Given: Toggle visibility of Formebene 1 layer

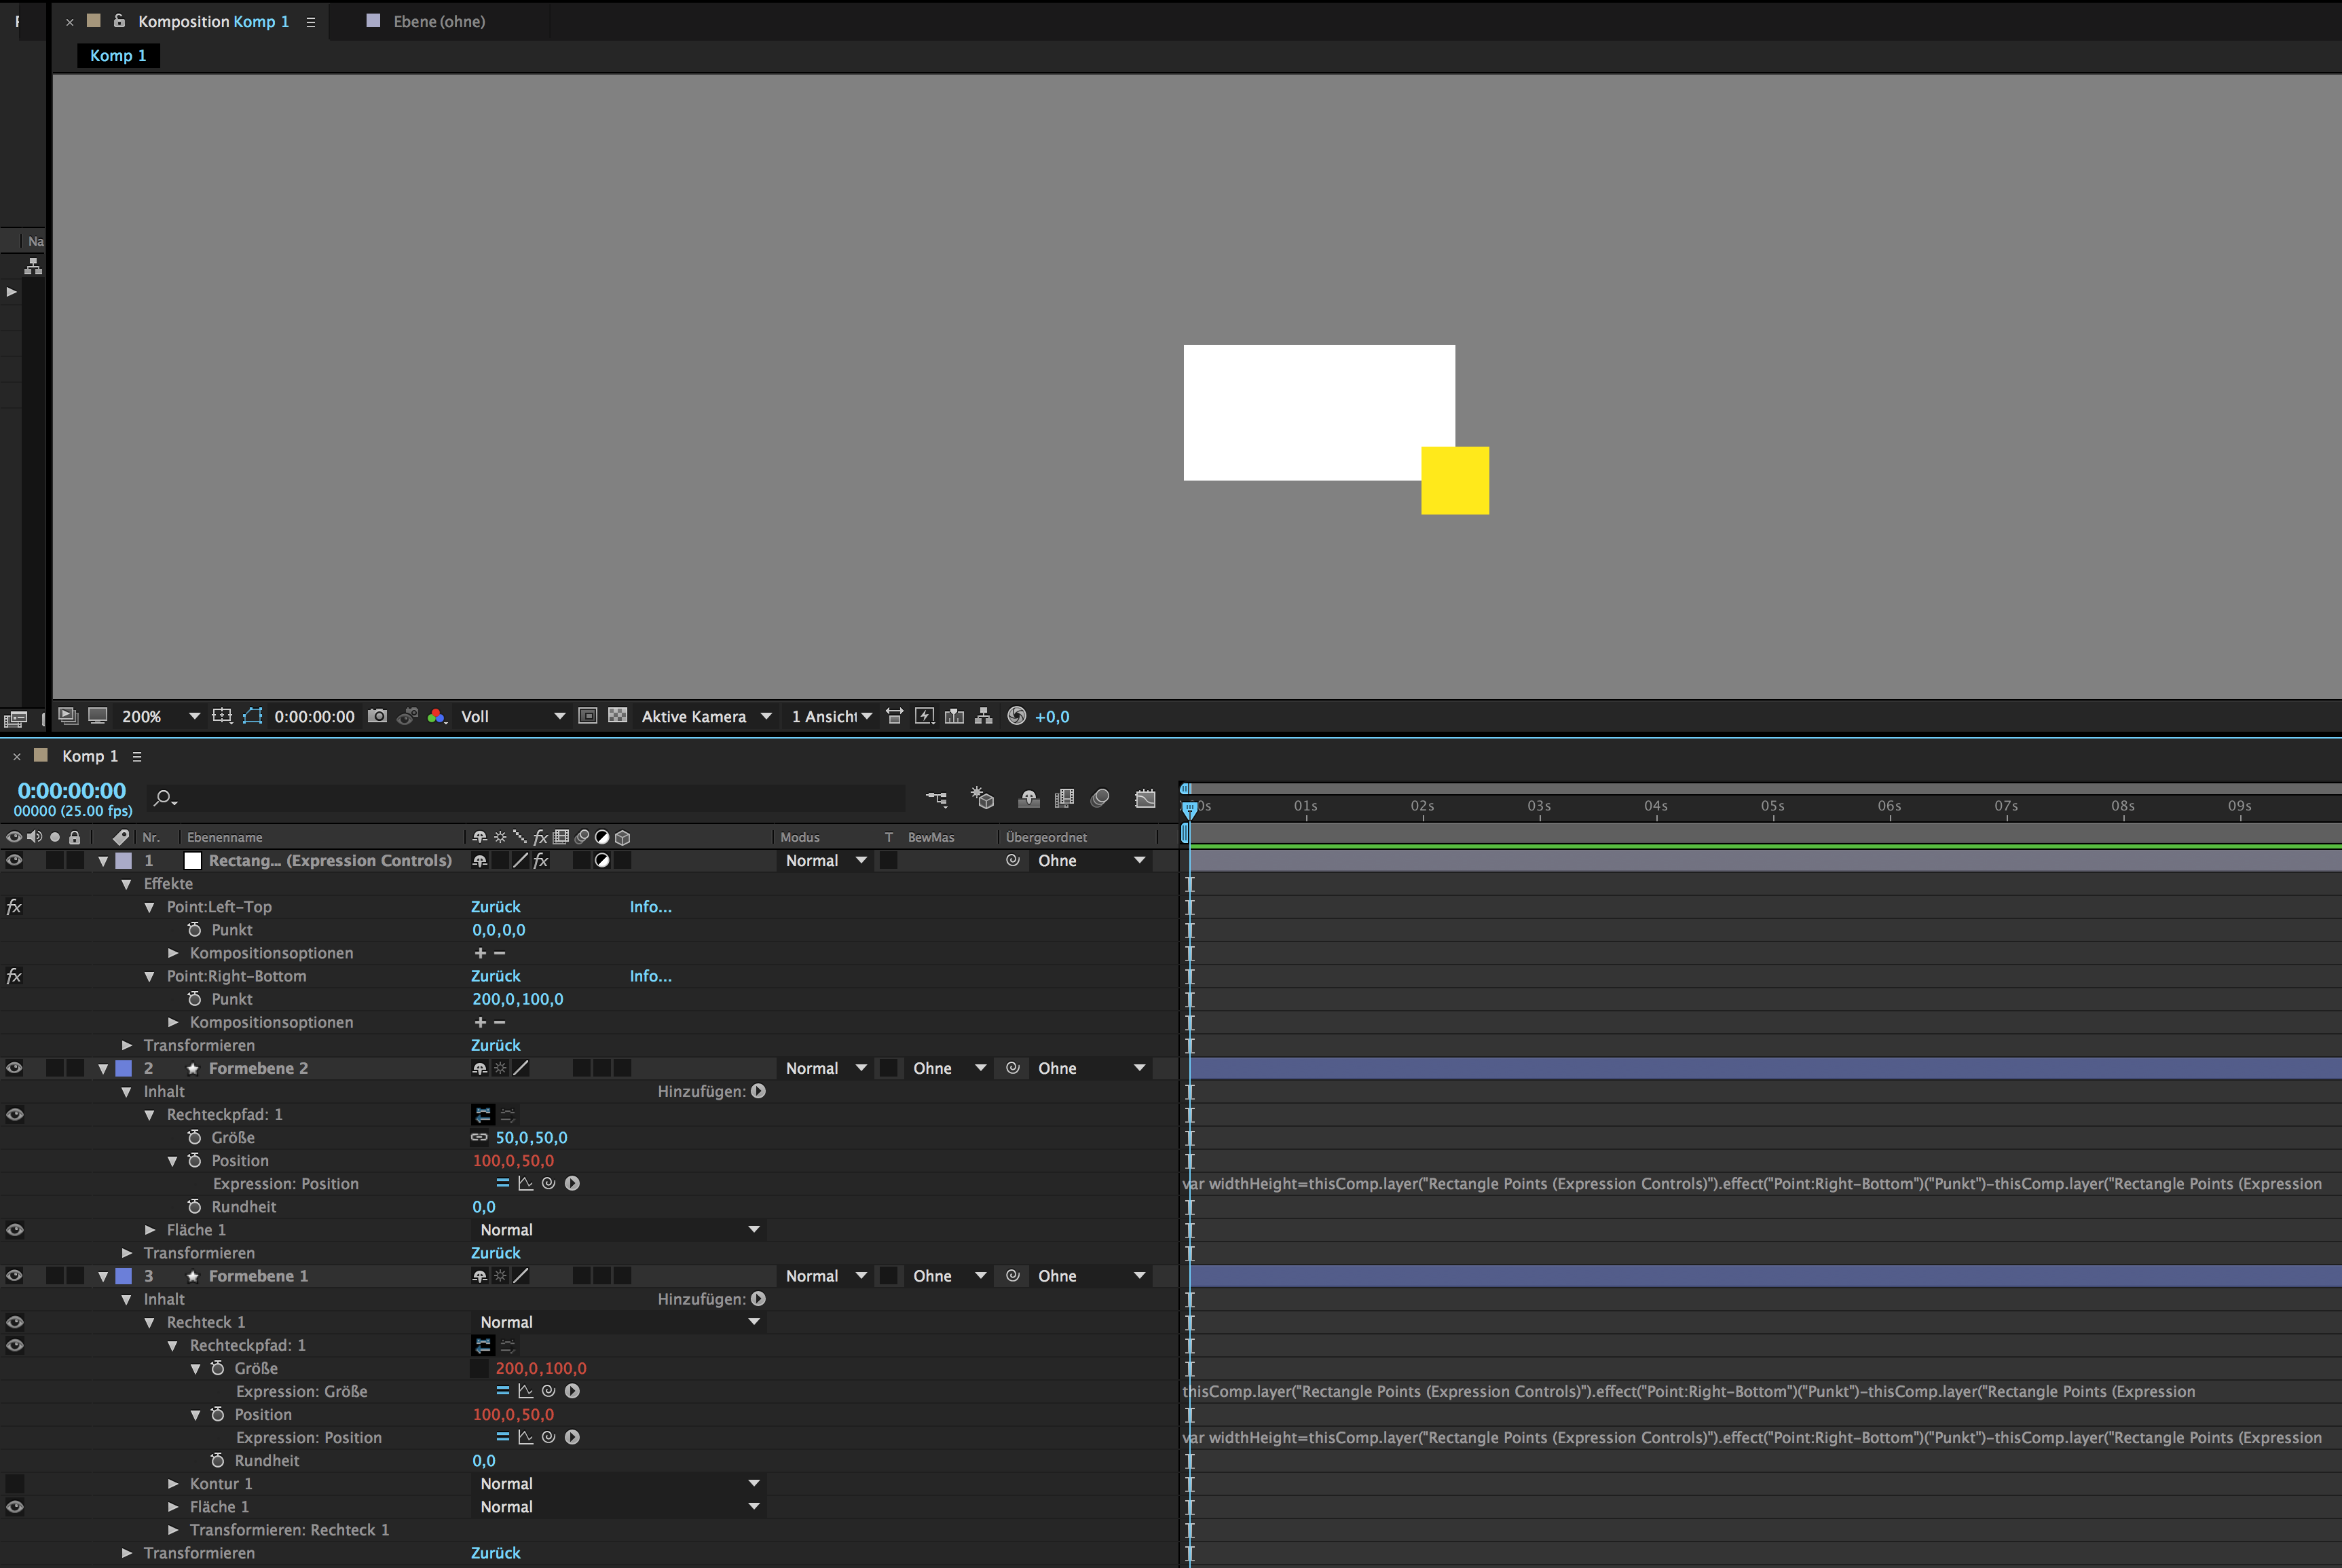Looking at the screenshot, I should 14,1276.
